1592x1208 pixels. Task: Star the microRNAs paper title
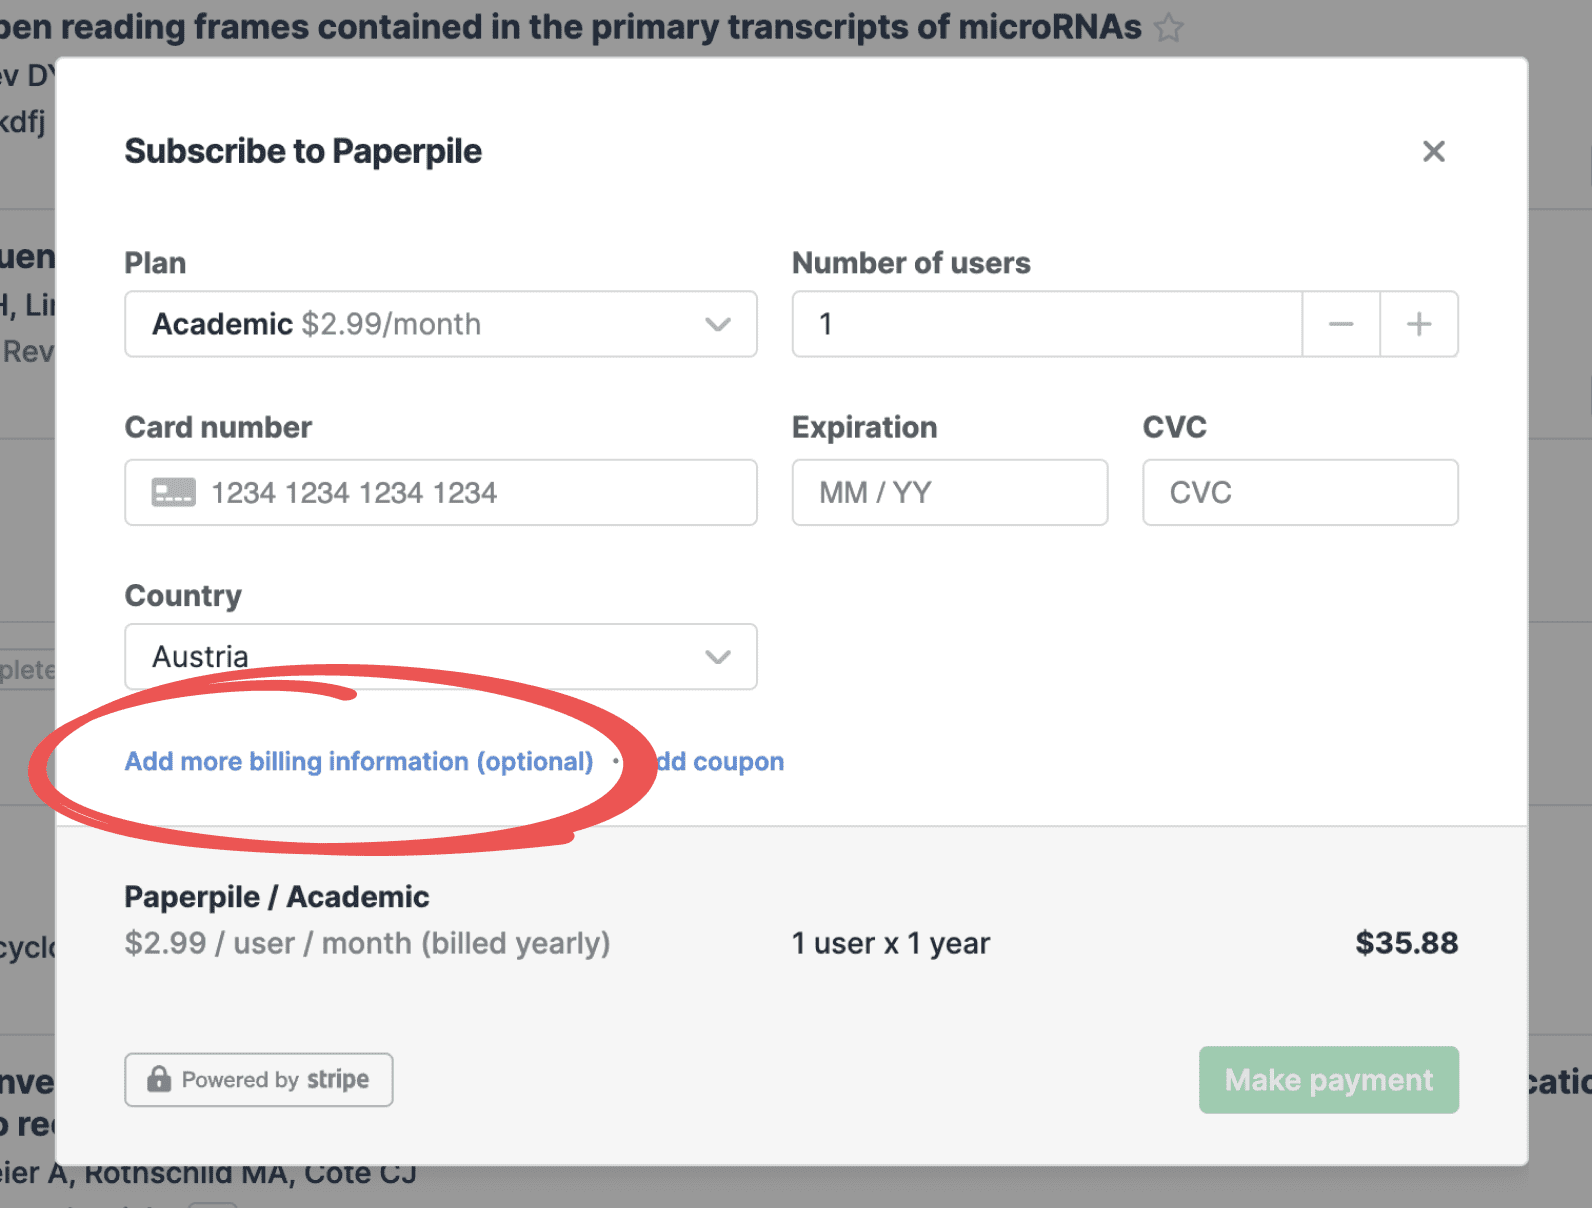tap(1168, 28)
